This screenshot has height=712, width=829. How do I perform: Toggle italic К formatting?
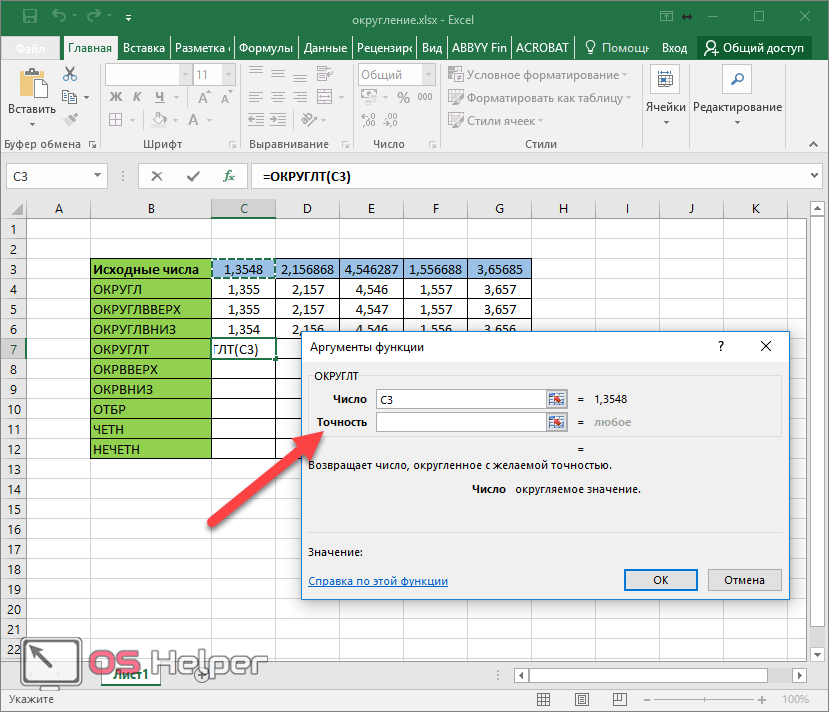click(x=137, y=97)
